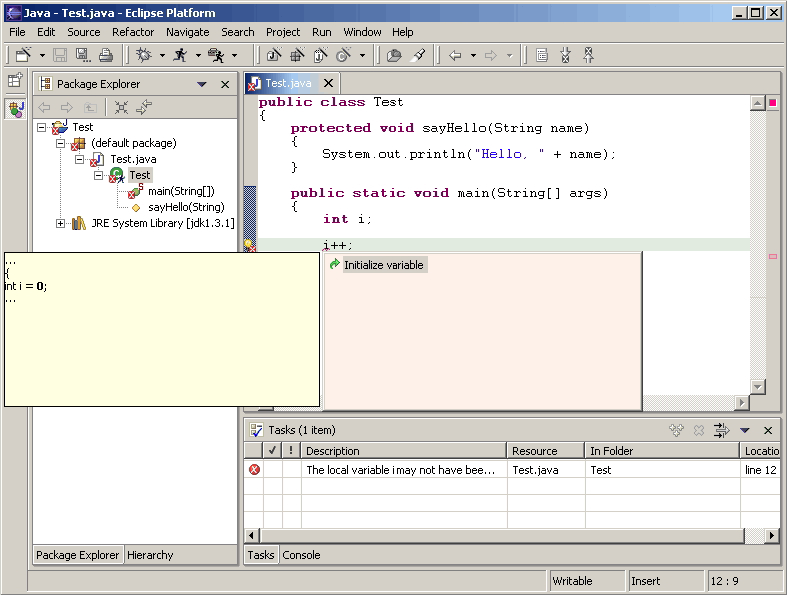Click the Print toolbar icon
This screenshot has height=595, width=787.
coord(105,55)
